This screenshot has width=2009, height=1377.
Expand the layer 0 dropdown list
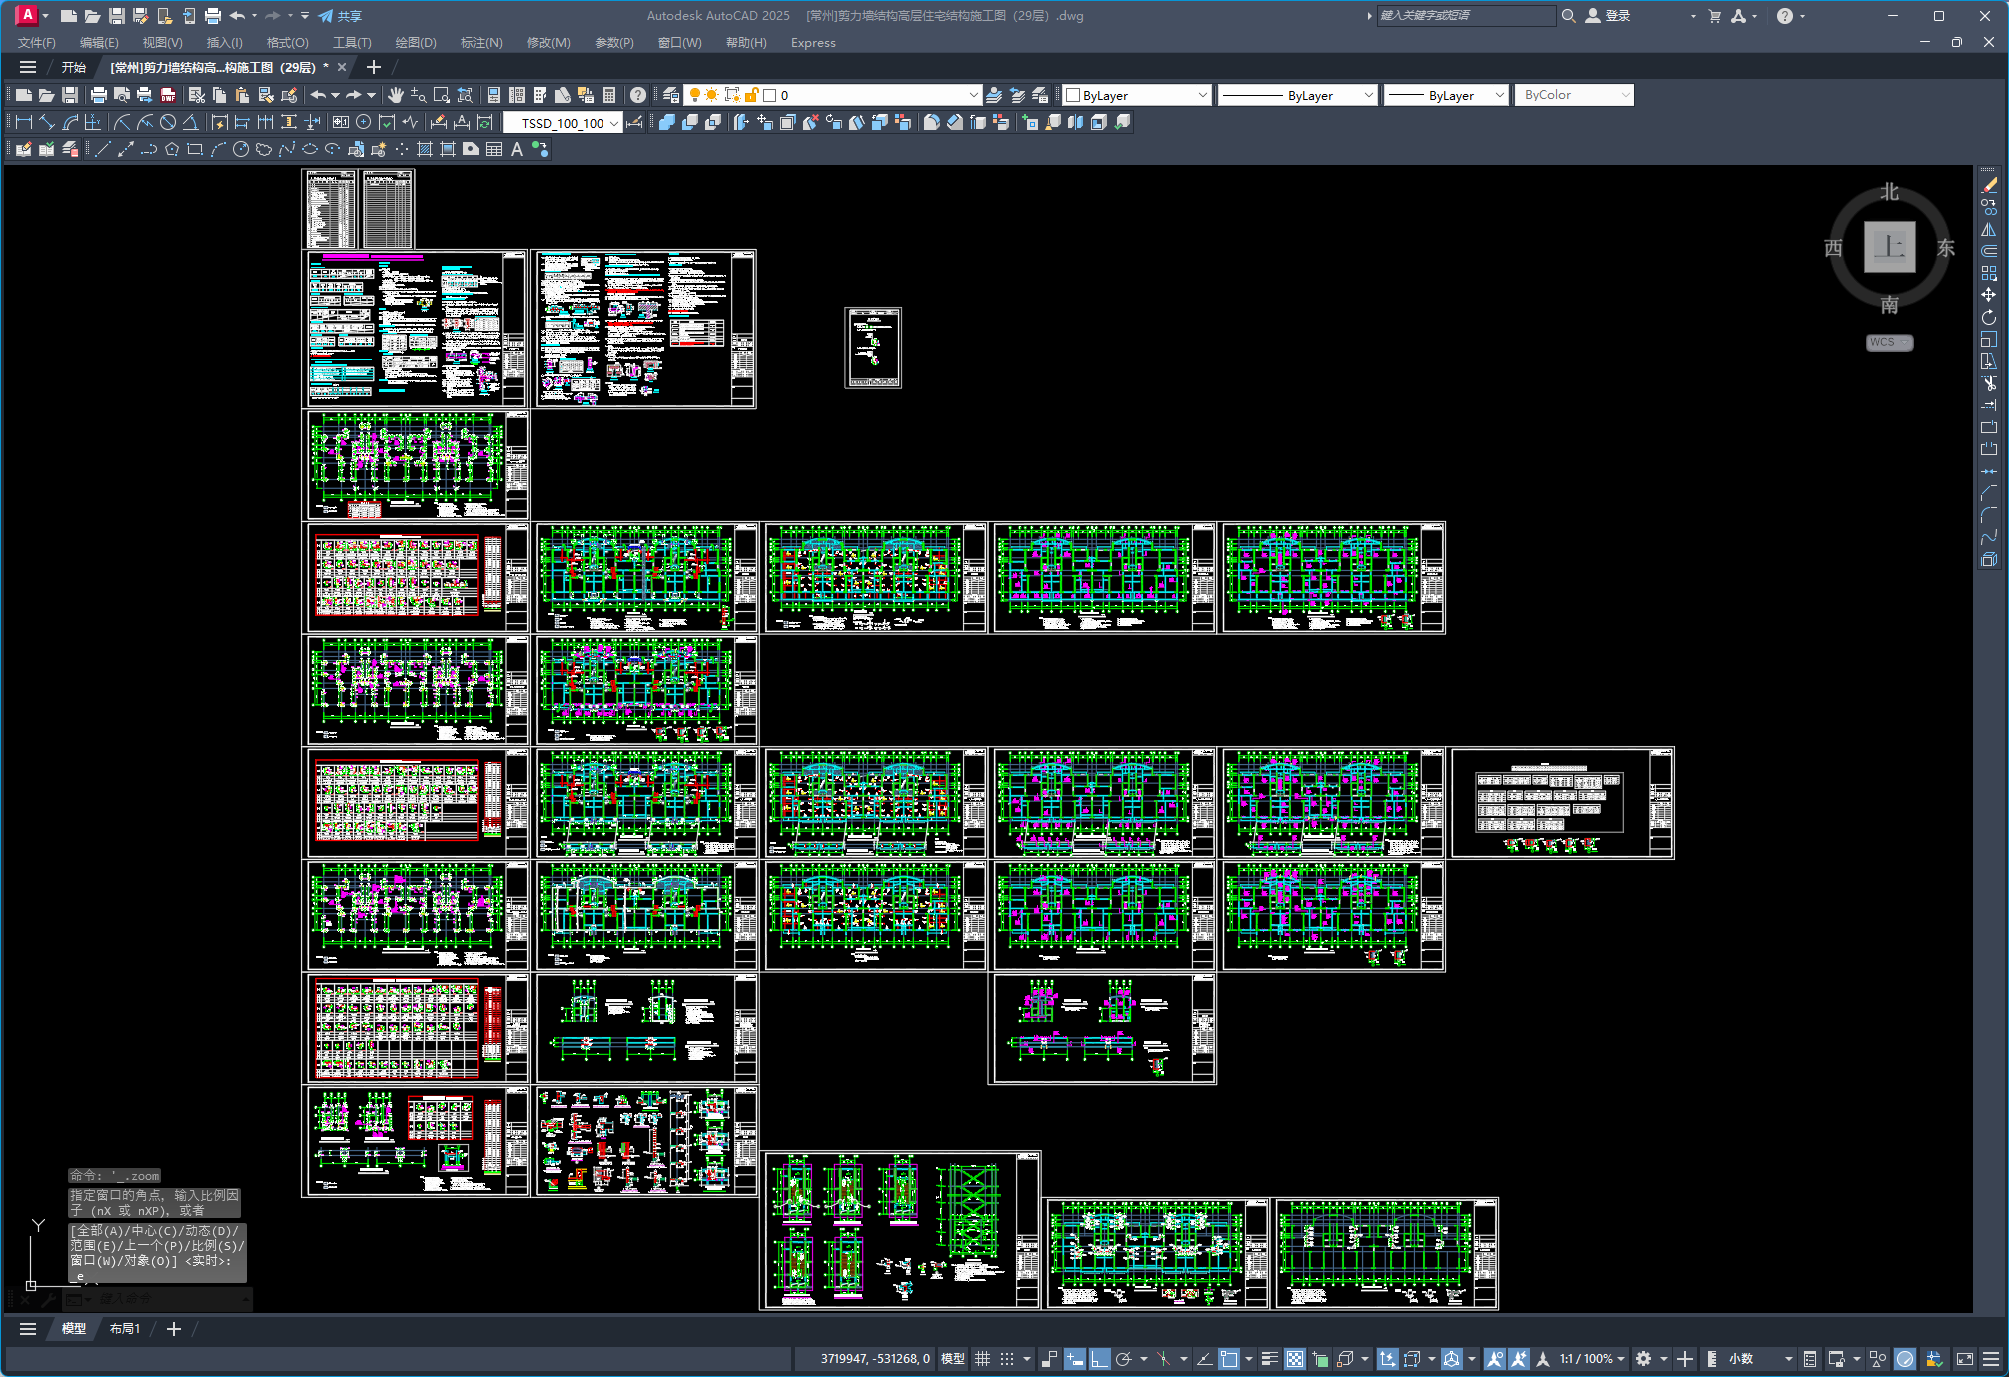click(x=973, y=95)
